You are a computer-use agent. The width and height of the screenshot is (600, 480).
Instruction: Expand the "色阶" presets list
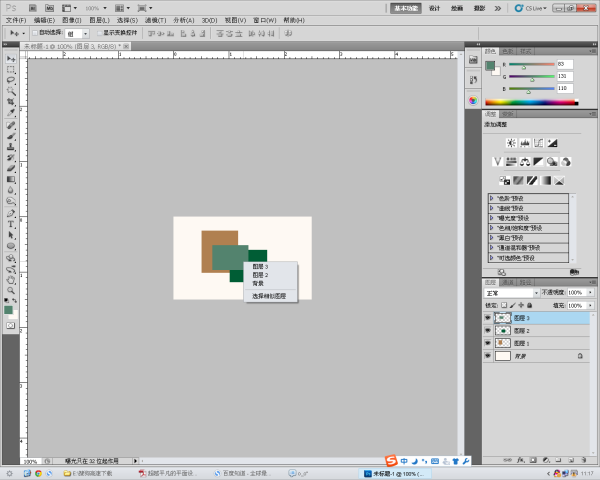(492, 198)
